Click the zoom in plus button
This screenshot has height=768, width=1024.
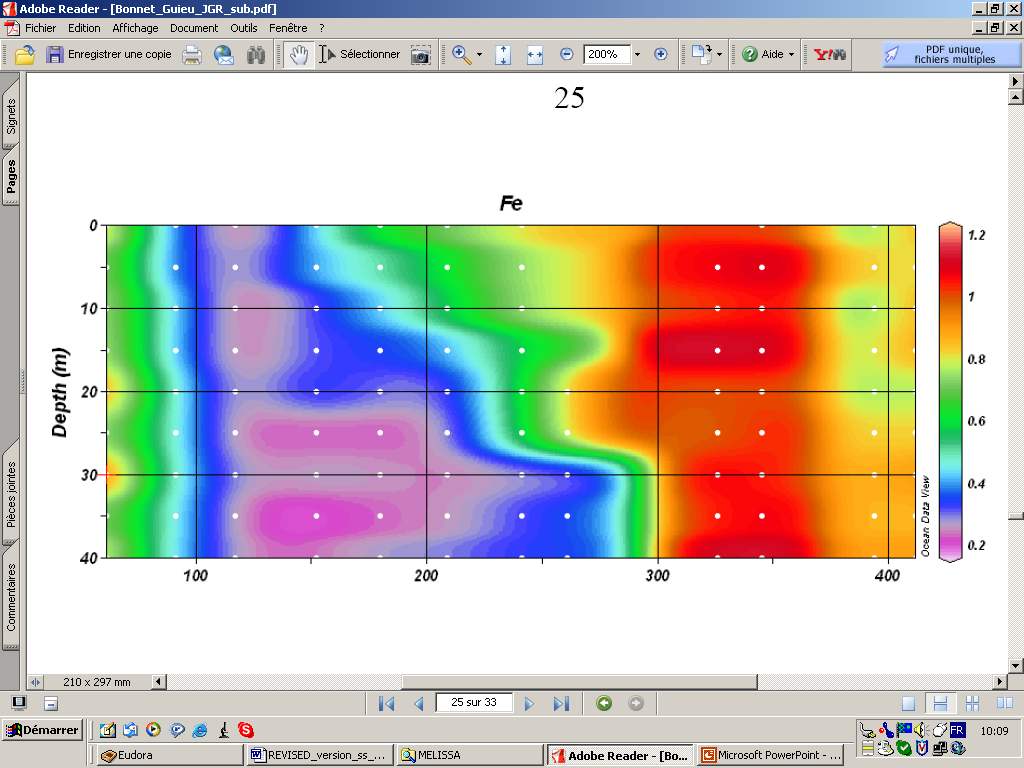click(660, 54)
